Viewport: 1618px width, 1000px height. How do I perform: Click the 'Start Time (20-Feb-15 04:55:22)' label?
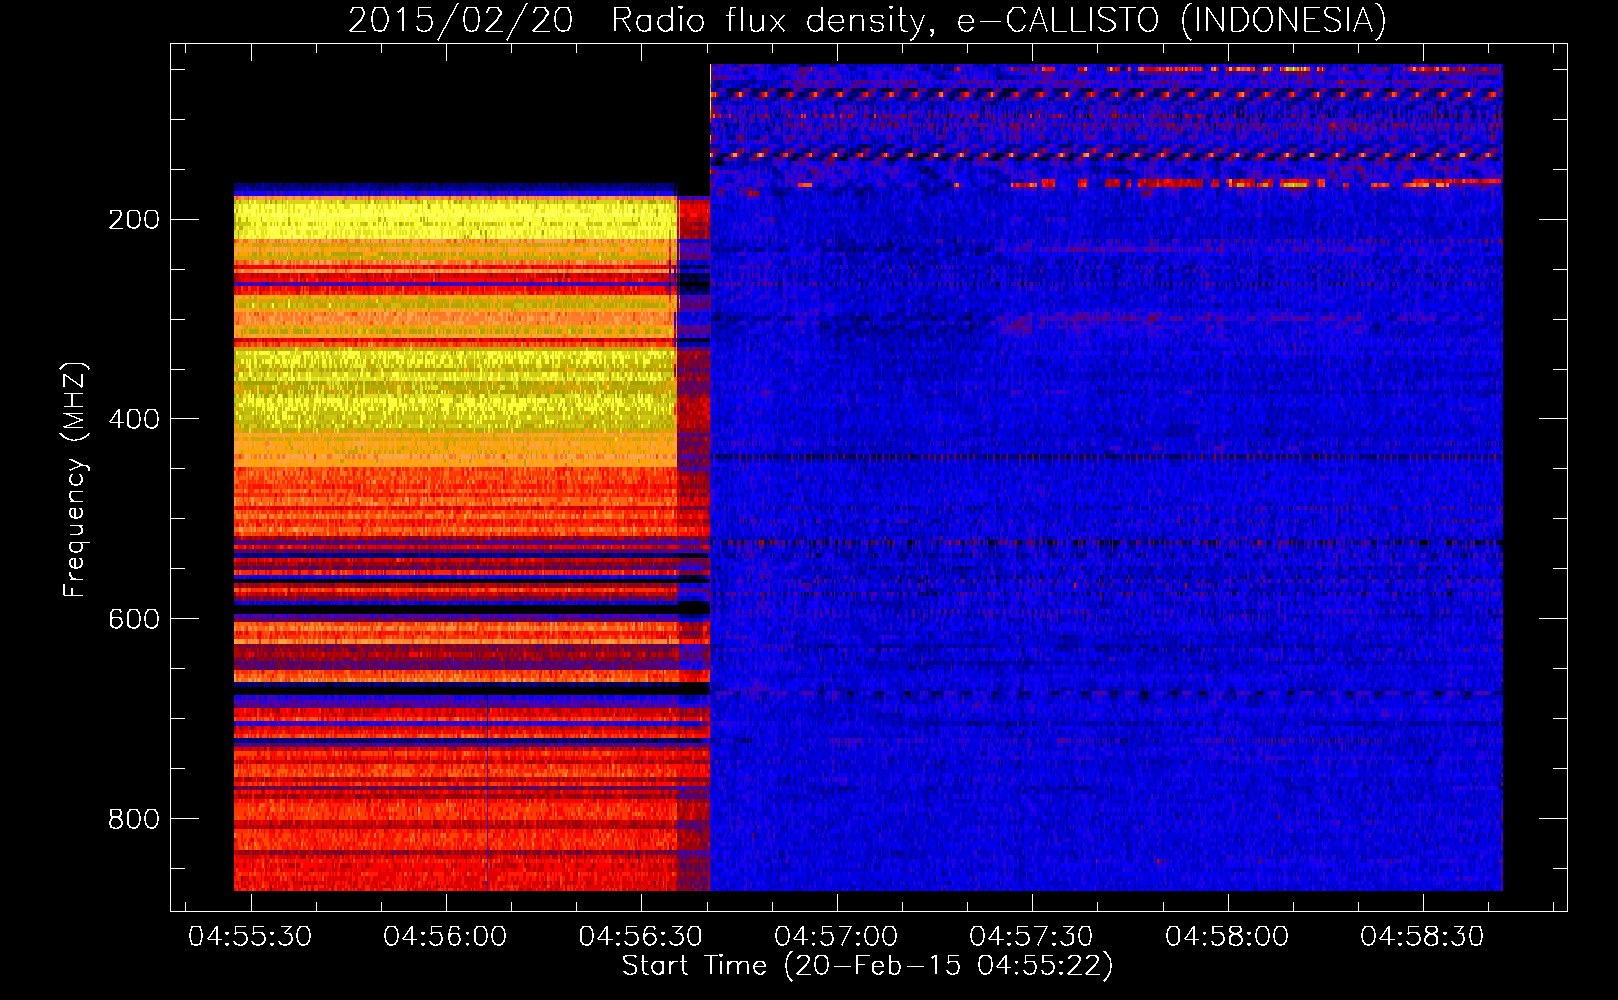click(867, 966)
